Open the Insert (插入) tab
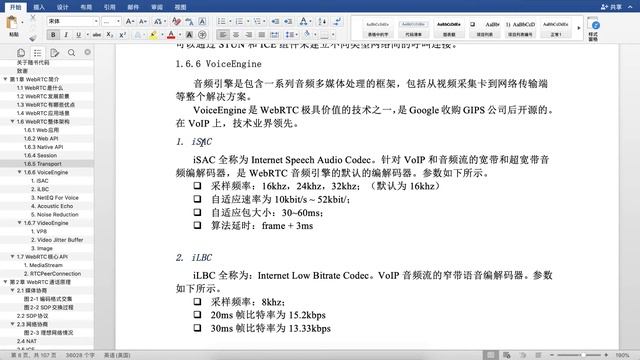The width and height of the screenshot is (640, 360). (39, 7)
